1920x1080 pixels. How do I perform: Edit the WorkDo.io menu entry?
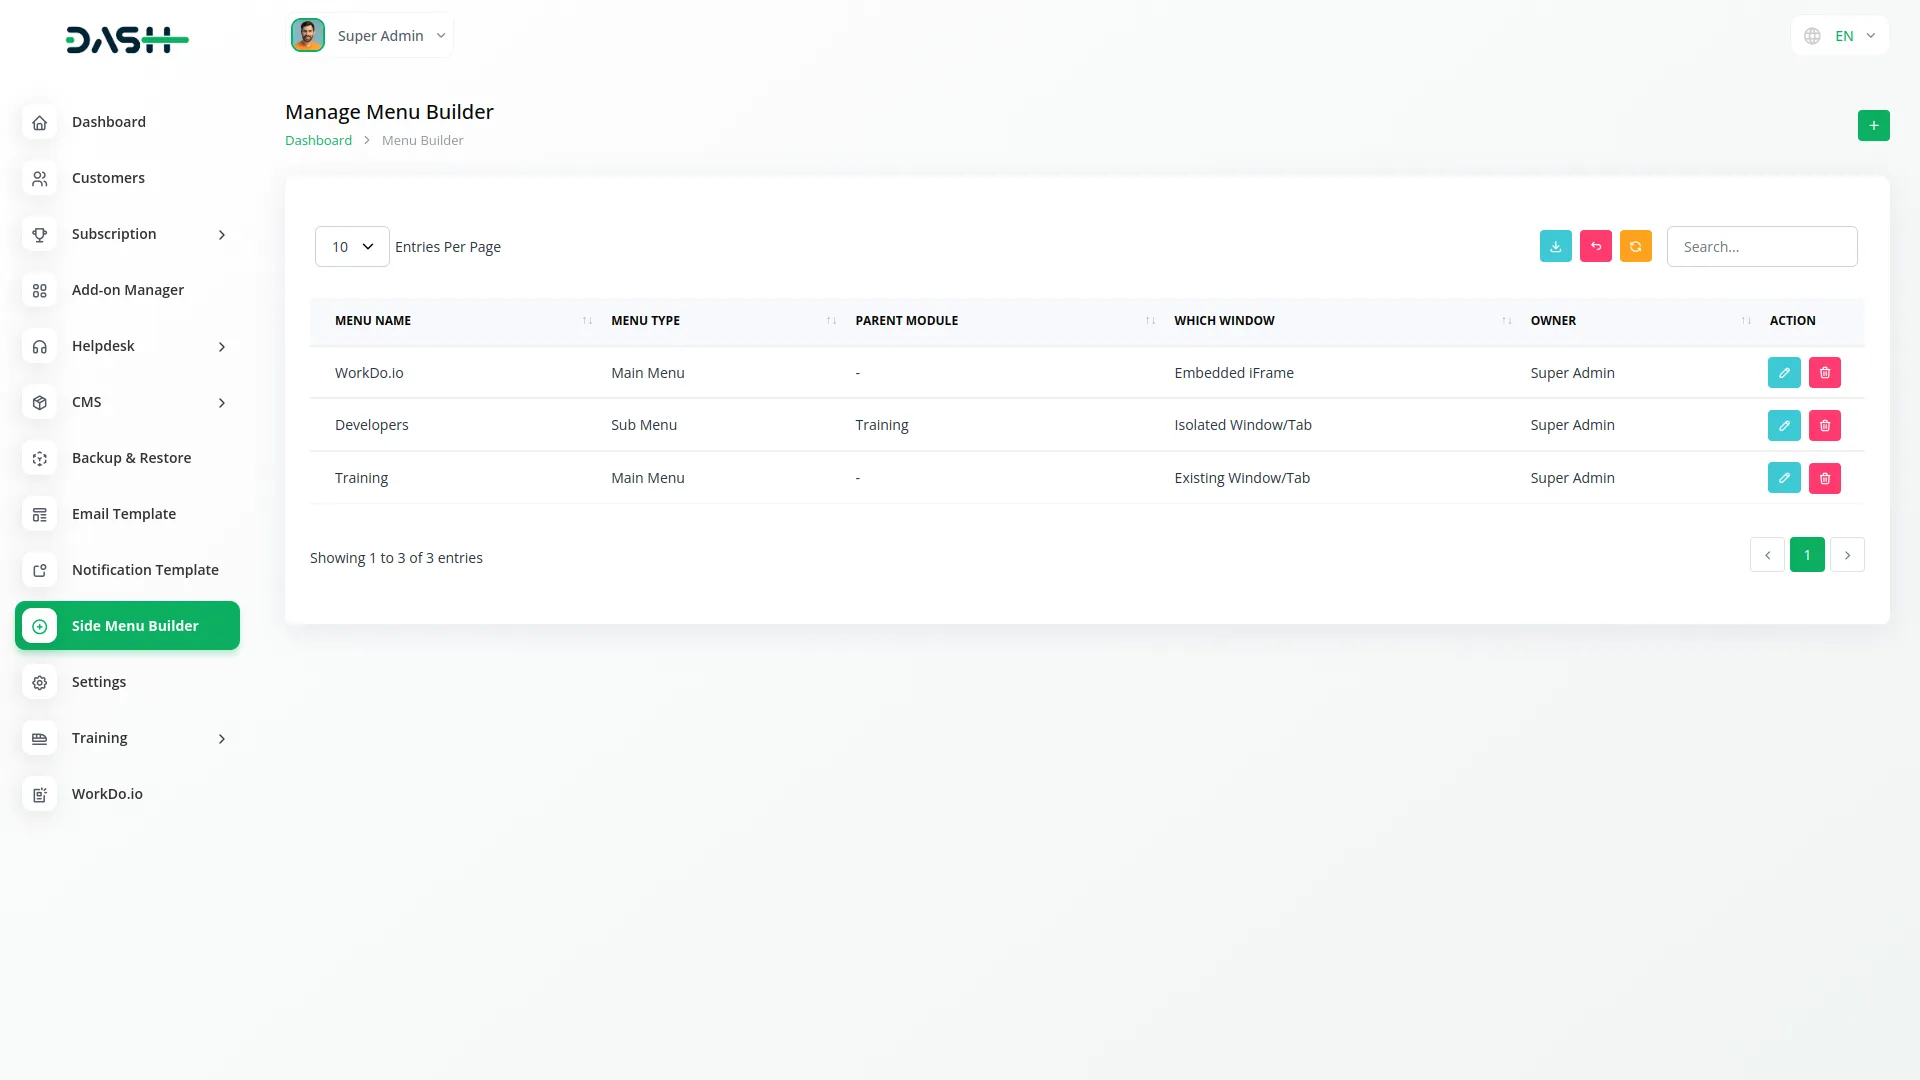tap(1784, 372)
